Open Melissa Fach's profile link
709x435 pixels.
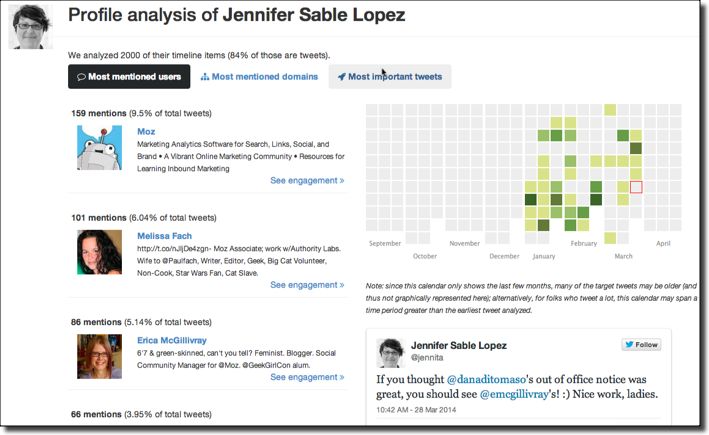coord(164,235)
